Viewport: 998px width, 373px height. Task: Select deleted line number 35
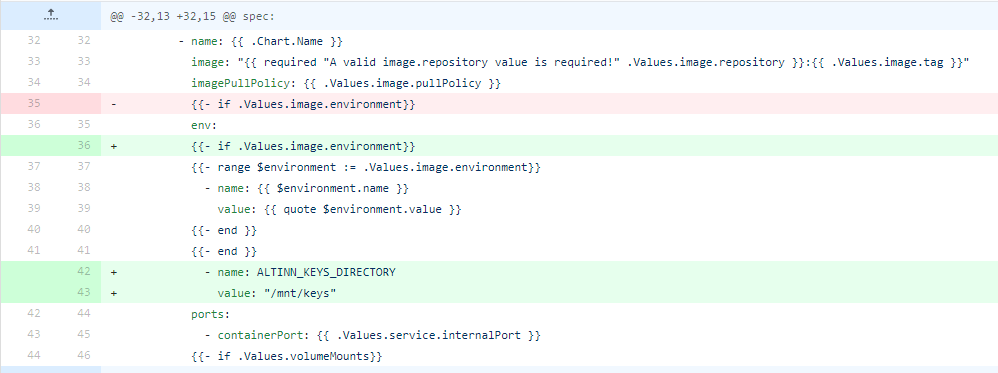tap(33, 104)
